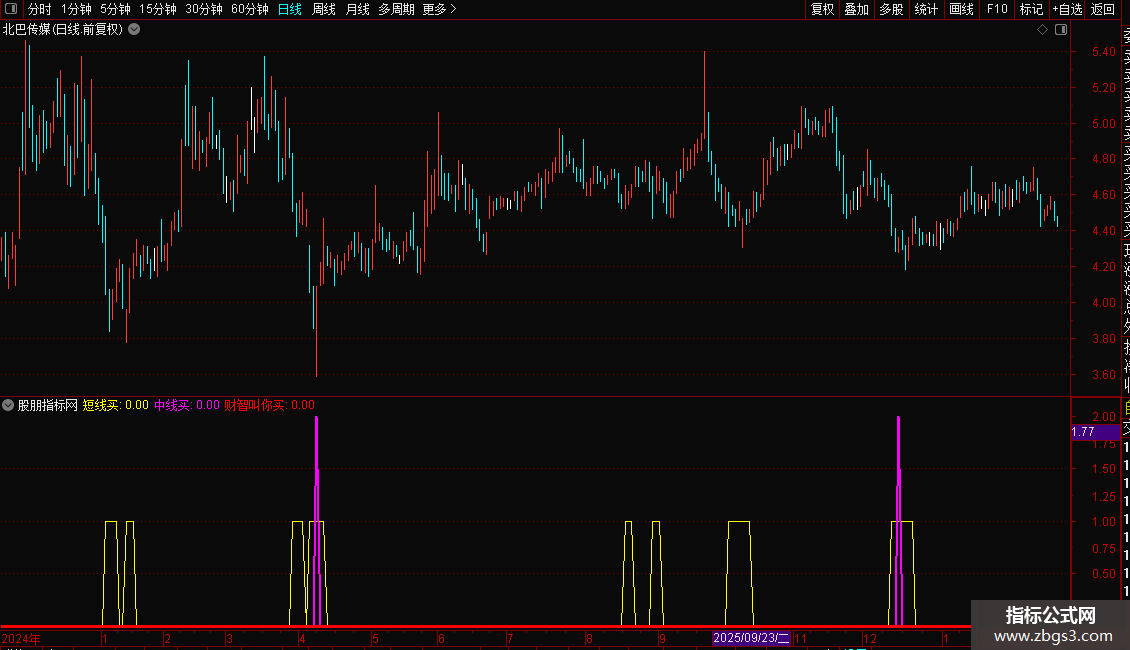The image size is (1130, 650).
Task: Open dropdown next to 北巴传媒 title
Action: tap(134, 30)
